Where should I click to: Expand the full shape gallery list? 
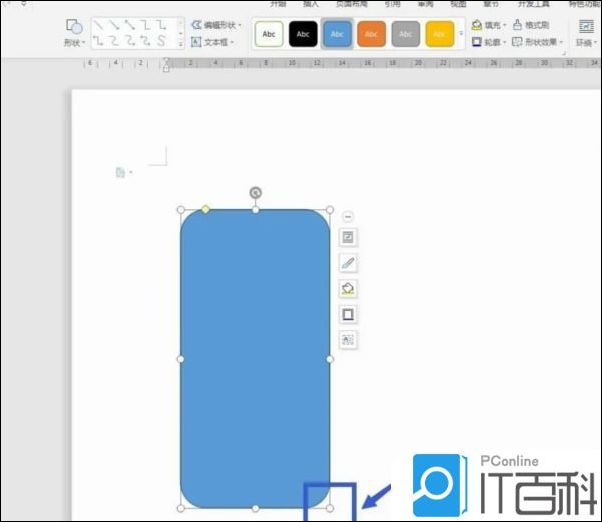click(180, 45)
